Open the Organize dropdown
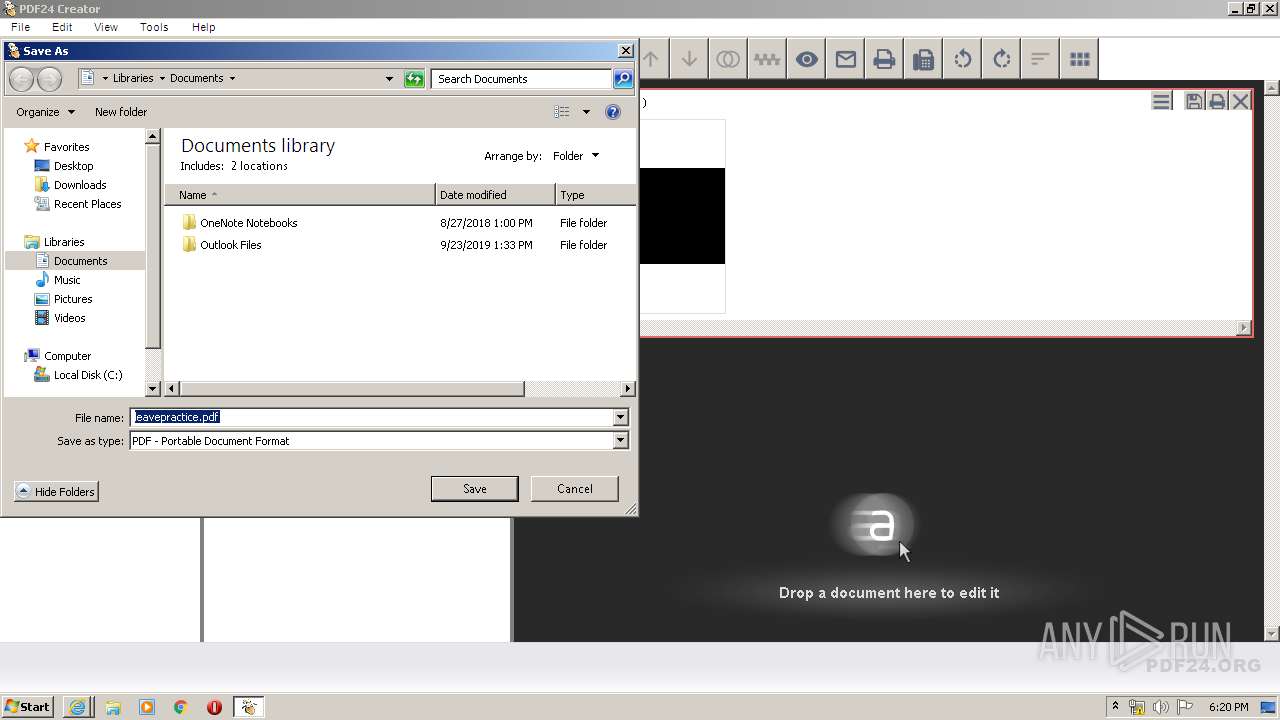1280x720 pixels. pyautogui.click(x=45, y=112)
